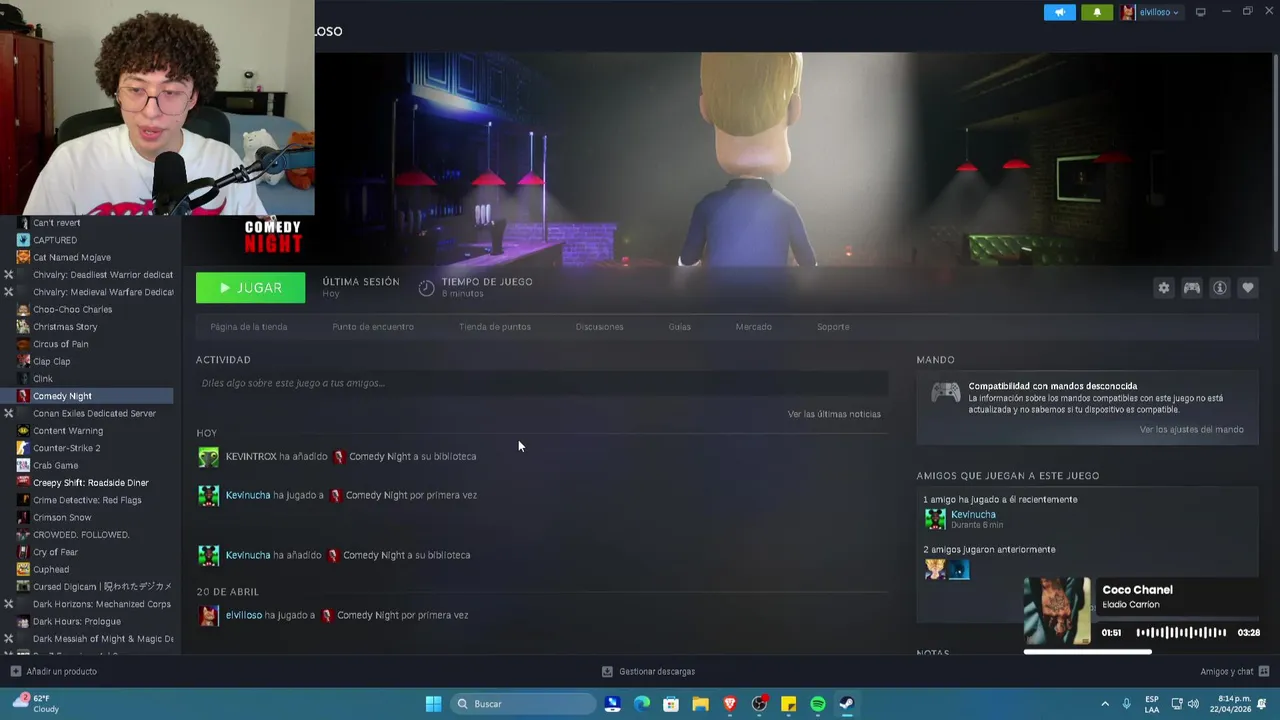The image size is (1280, 720).
Task: Open Spotify from taskbar
Action: tap(817, 704)
